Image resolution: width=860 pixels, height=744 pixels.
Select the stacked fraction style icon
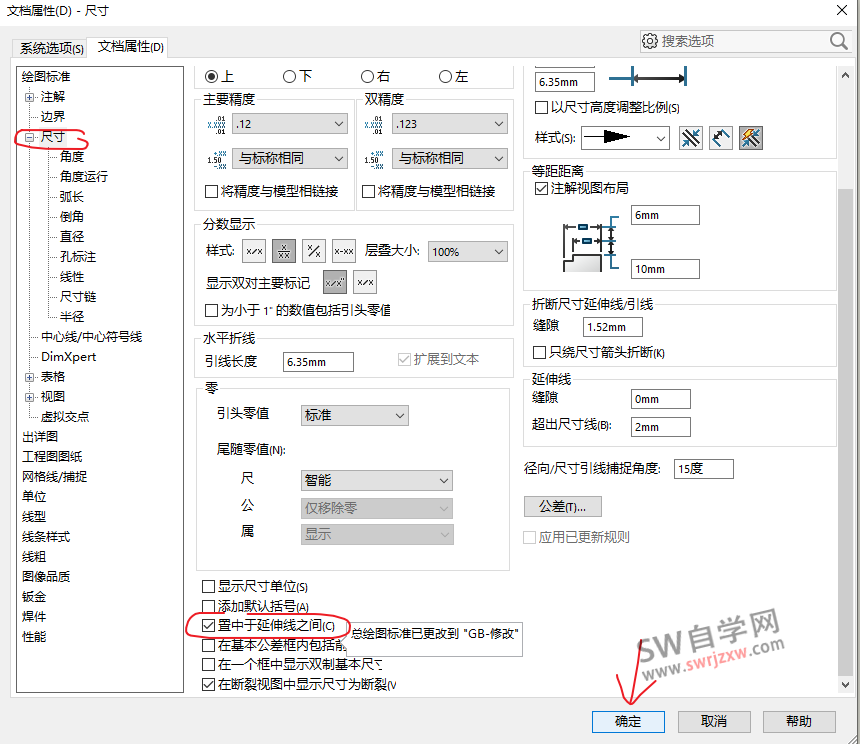(284, 251)
